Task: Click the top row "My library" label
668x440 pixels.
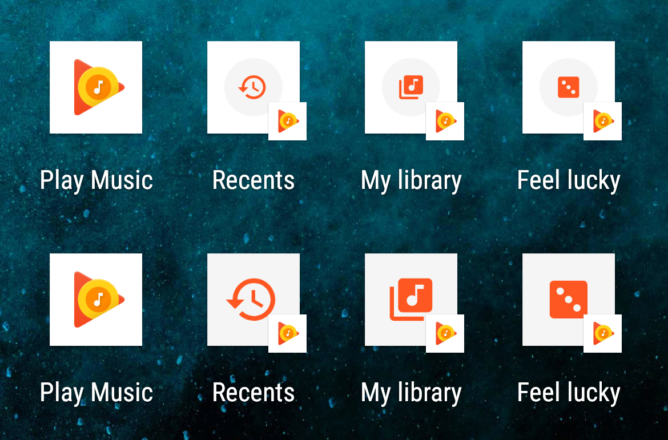Action: 411,181
